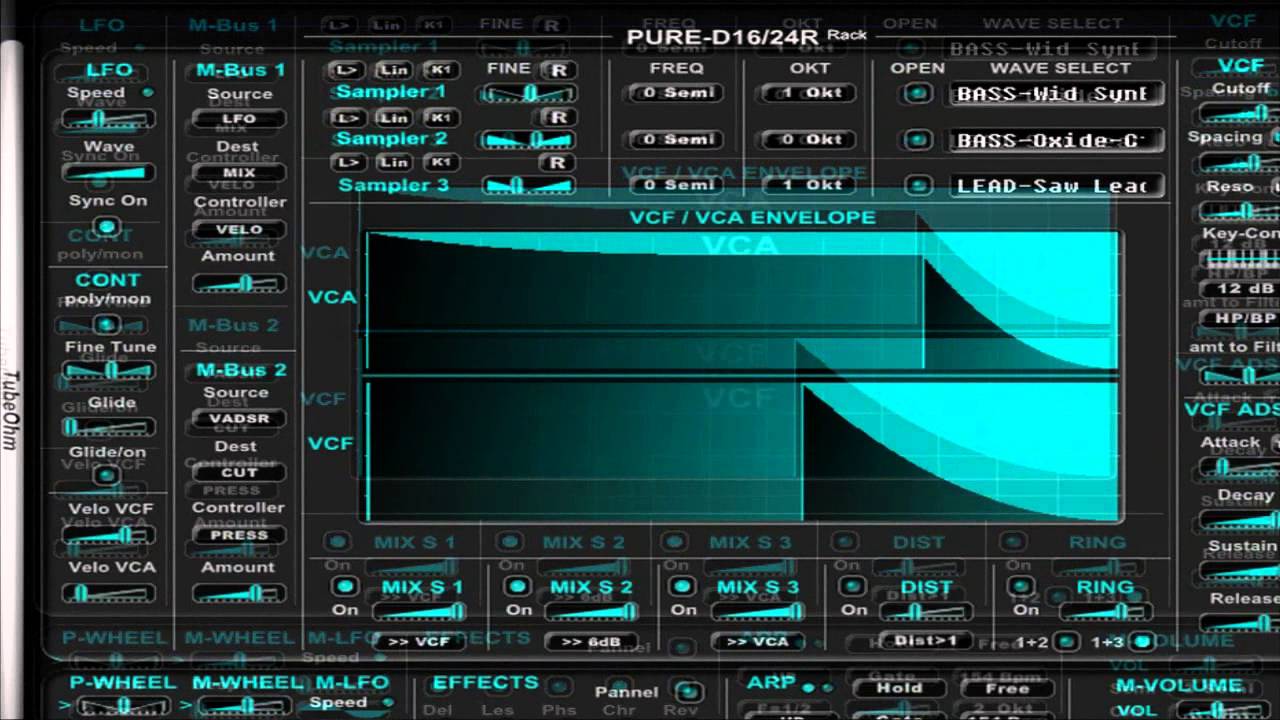Viewport: 1280px width, 720px height.
Task: Click the Lin button above Sampler 3
Action: 393,162
